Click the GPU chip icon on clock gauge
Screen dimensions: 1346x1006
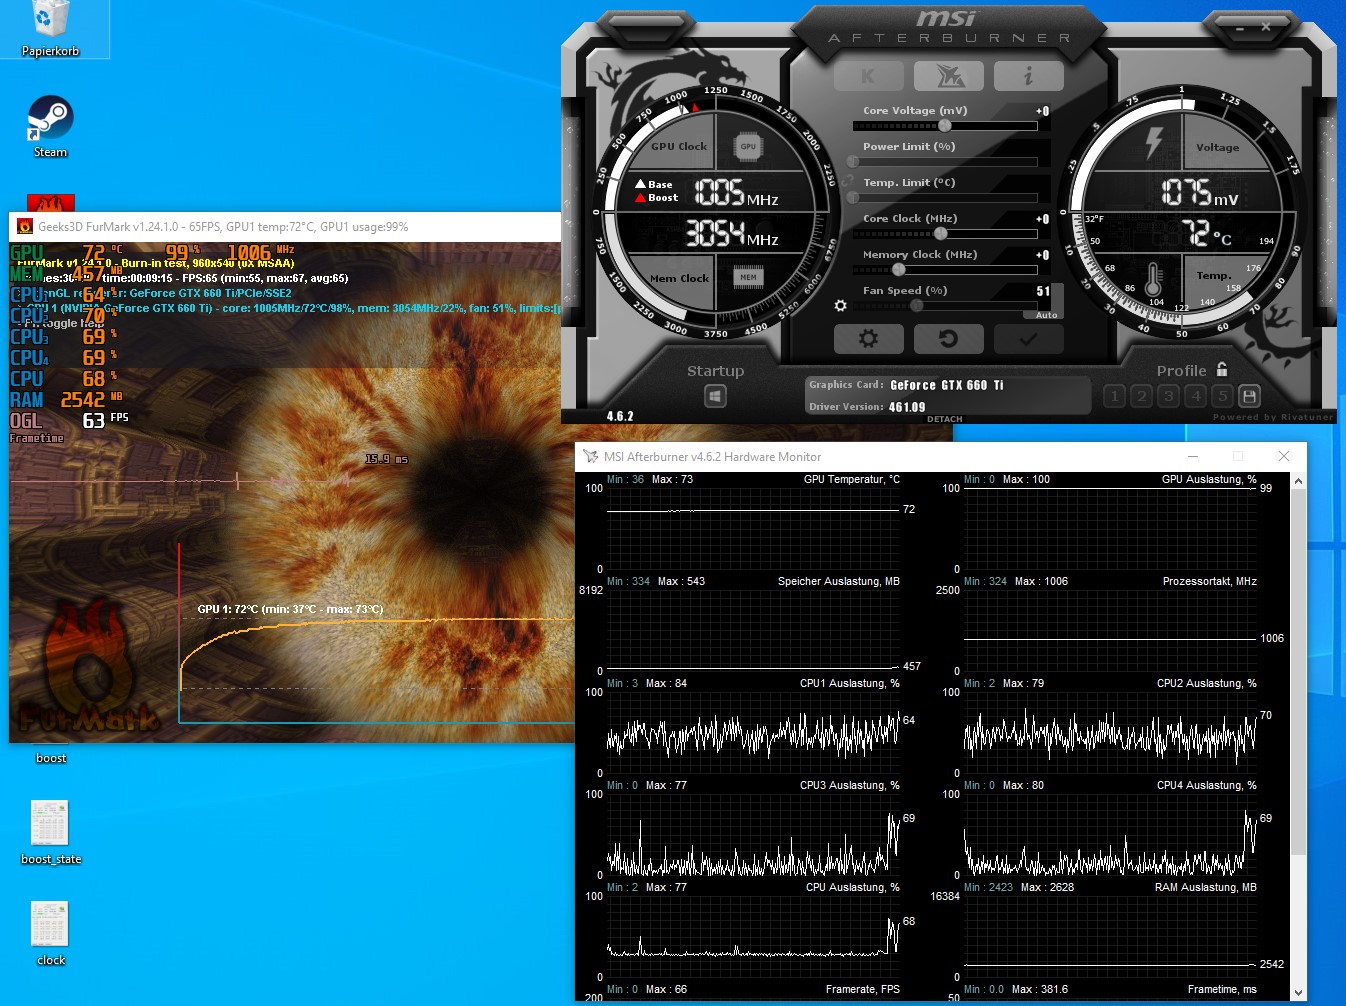tap(748, 147)
